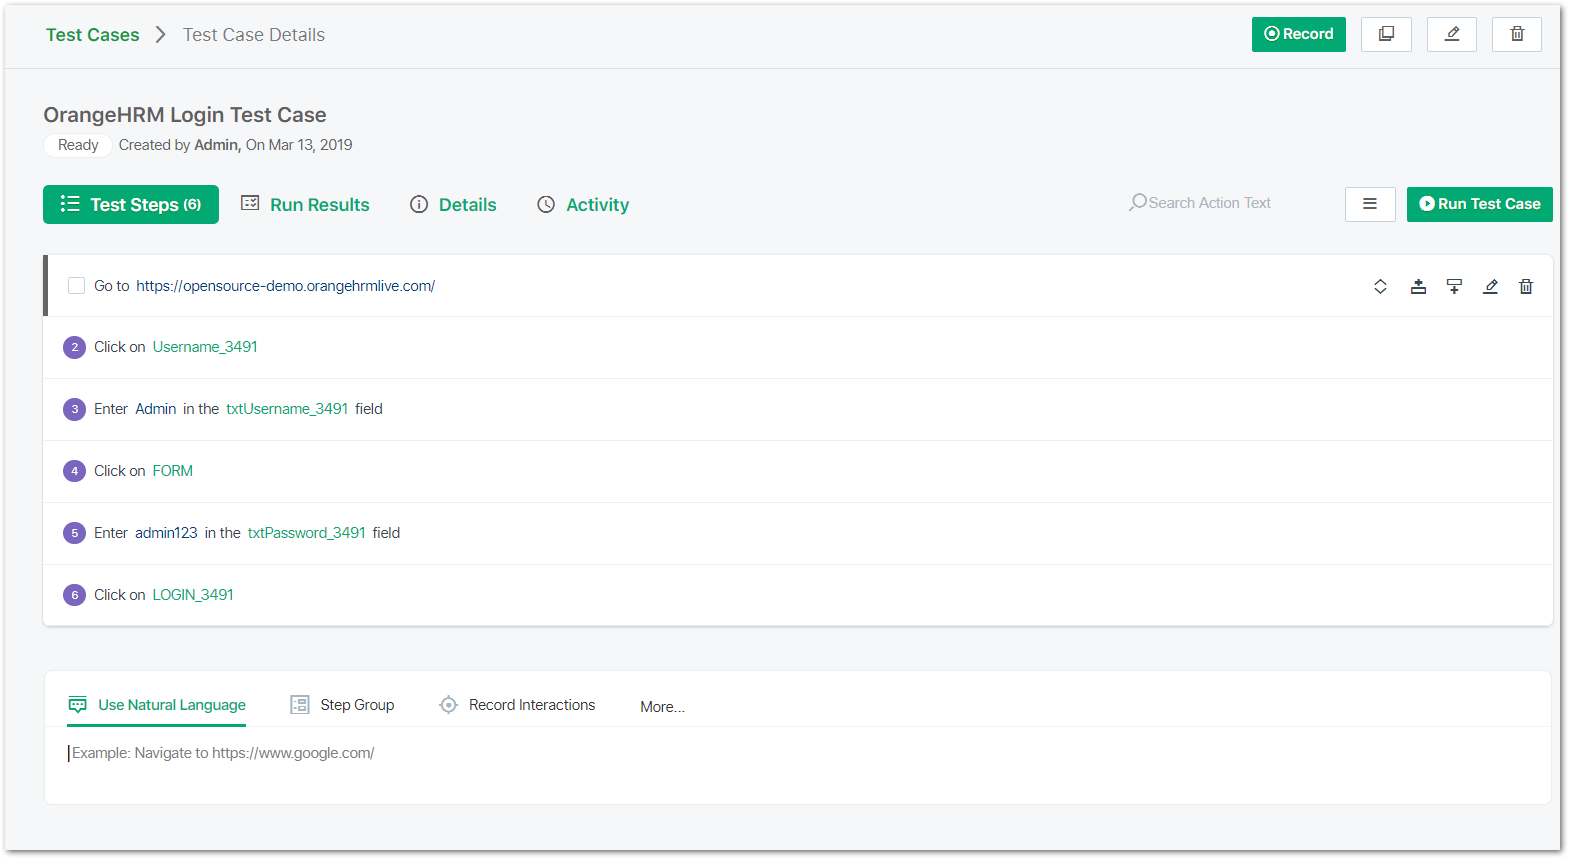The image size is (1569, 859).
Task: Select step number 5 badge
Action: (74, 533)
